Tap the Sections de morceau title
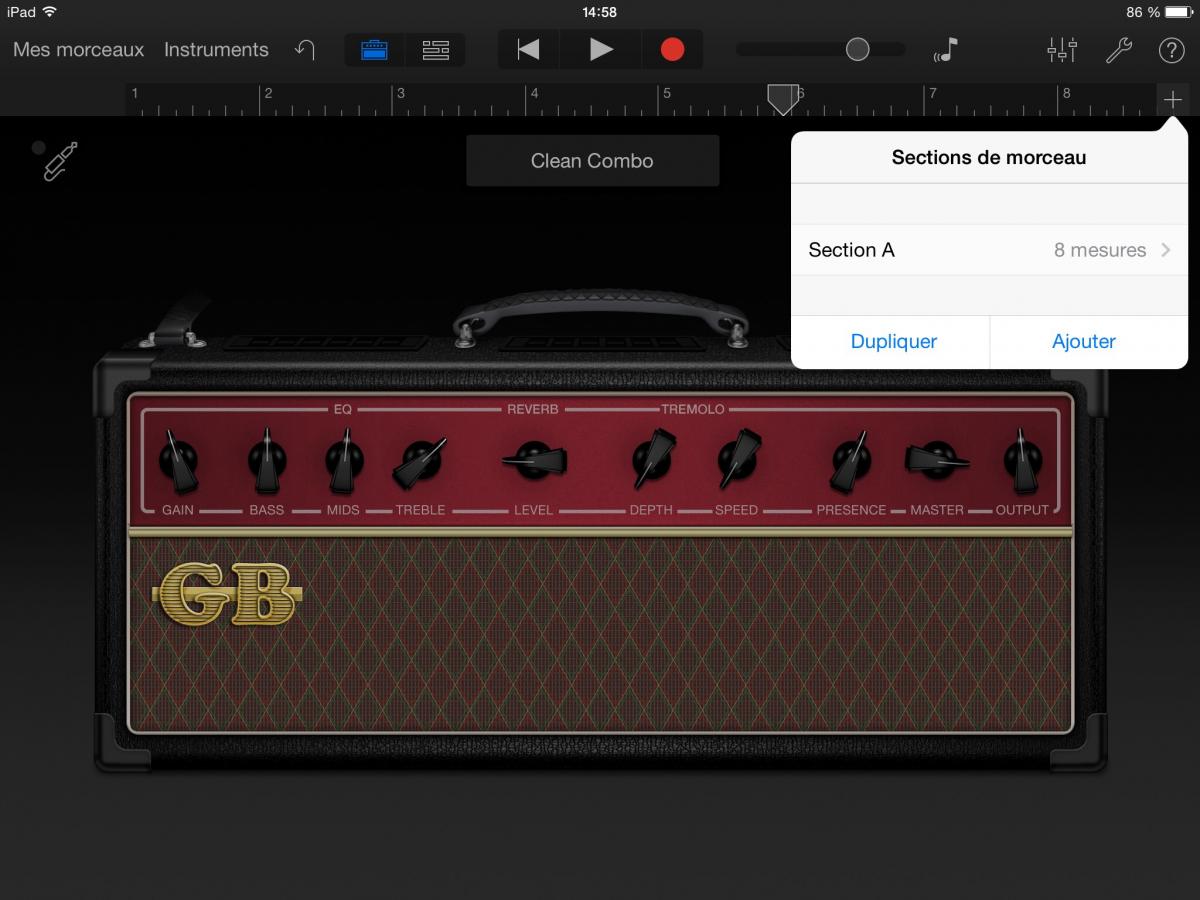Viewport: 1200px width, 900px height. 989,157
